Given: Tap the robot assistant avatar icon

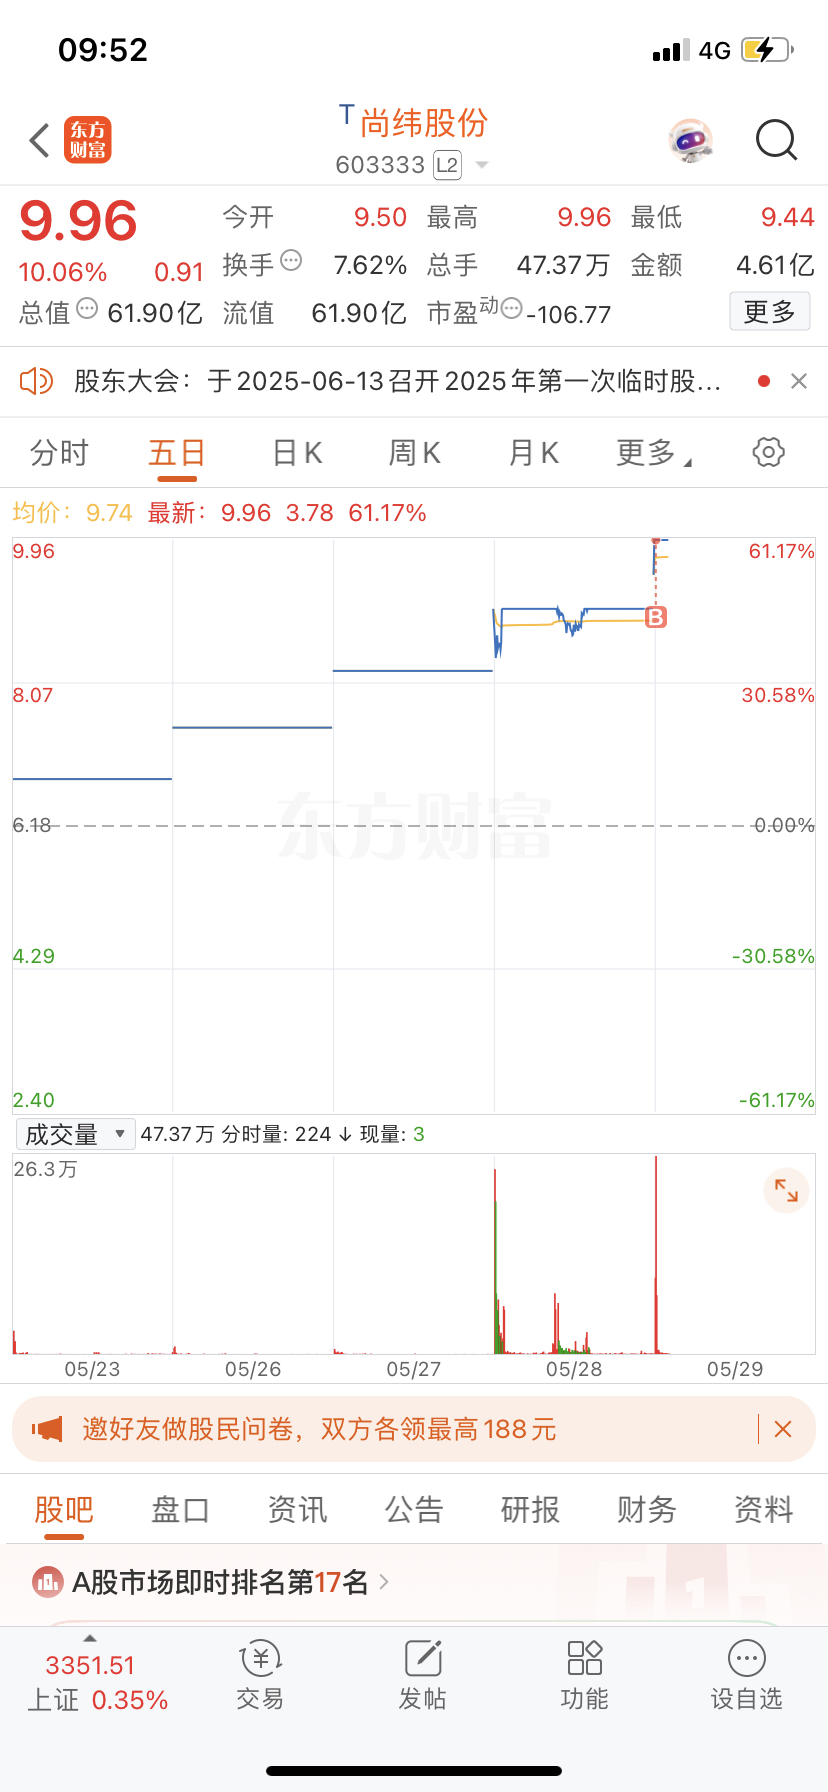Looking at the screenshot, I should (690, 141).
